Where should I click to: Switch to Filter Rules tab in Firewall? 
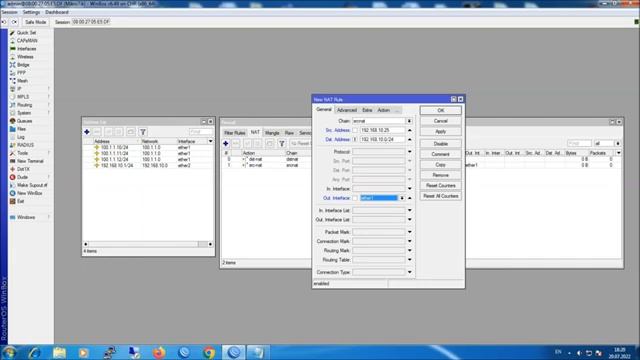[235, 133]
